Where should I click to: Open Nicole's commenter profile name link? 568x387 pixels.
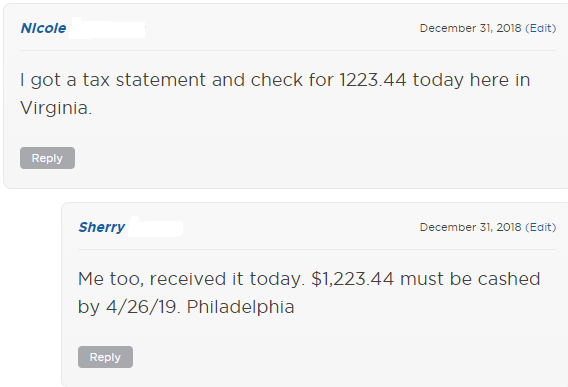coord(43,28)
